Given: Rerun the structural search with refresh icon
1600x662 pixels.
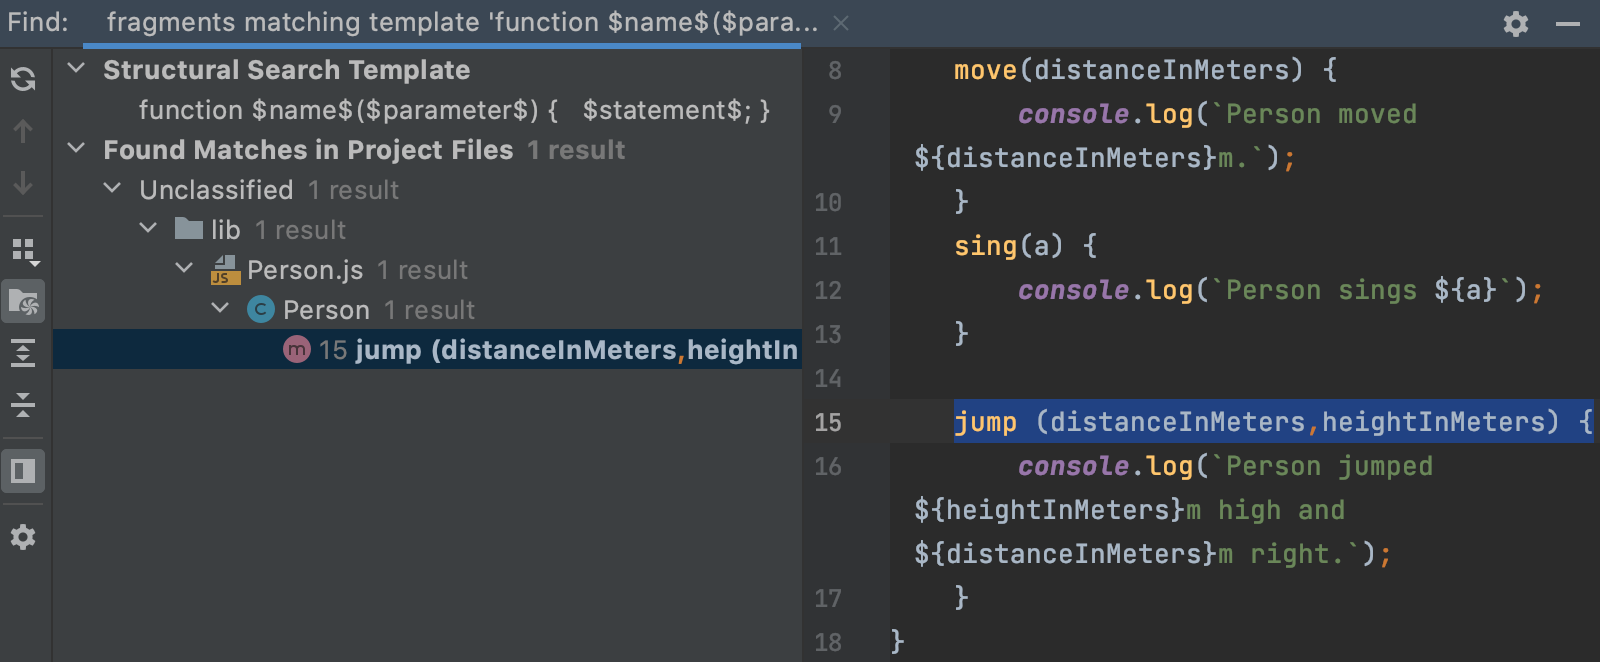Looking at the screenshot, I should tap(23, 78).
